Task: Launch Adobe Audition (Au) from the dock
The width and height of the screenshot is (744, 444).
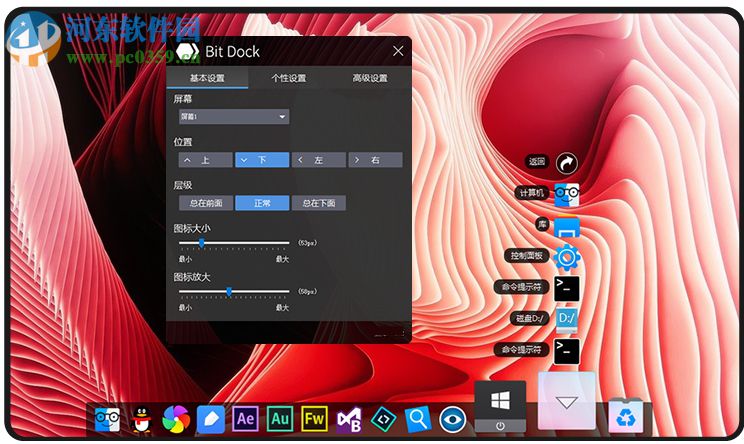Action: tap(280, 419)
